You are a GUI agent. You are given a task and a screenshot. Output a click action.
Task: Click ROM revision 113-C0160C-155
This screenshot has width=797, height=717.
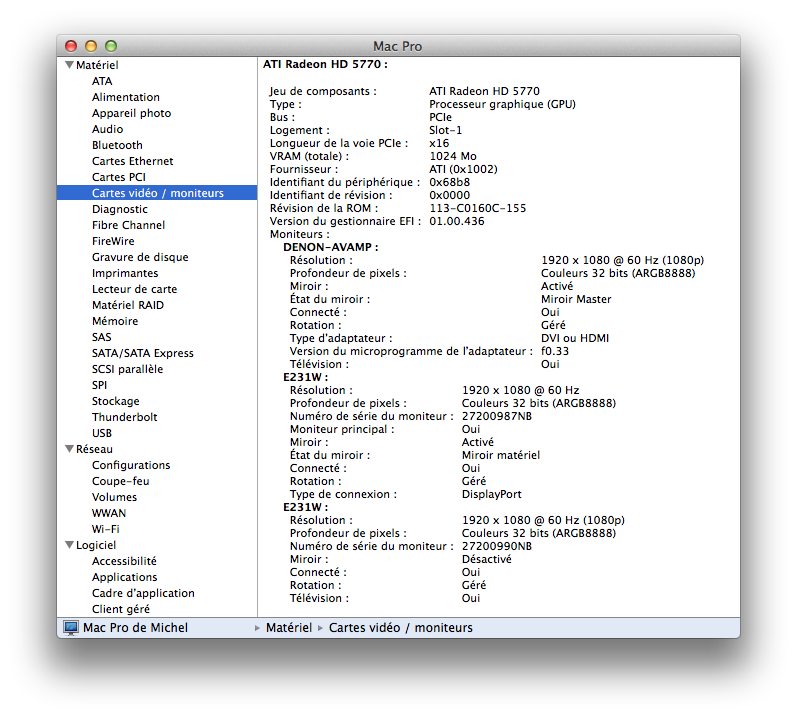point(478,208)
